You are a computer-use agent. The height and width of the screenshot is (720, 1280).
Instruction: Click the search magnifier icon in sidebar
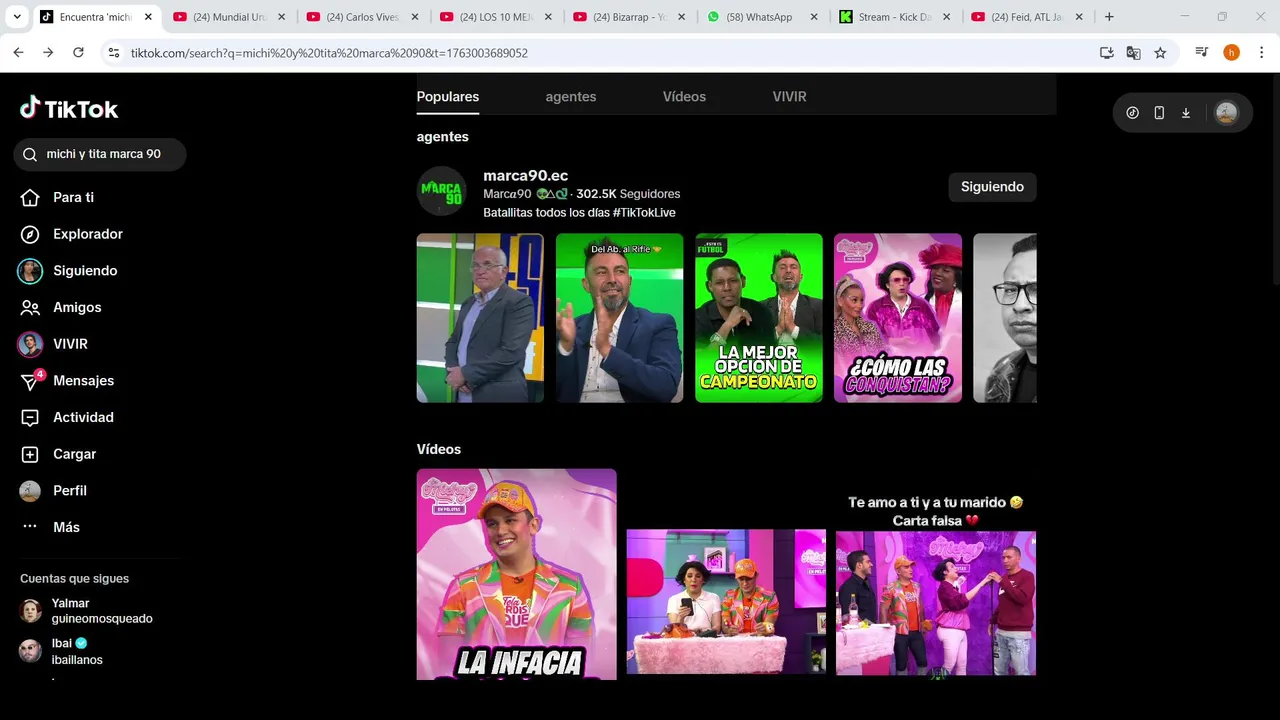[x=30, y=154]
